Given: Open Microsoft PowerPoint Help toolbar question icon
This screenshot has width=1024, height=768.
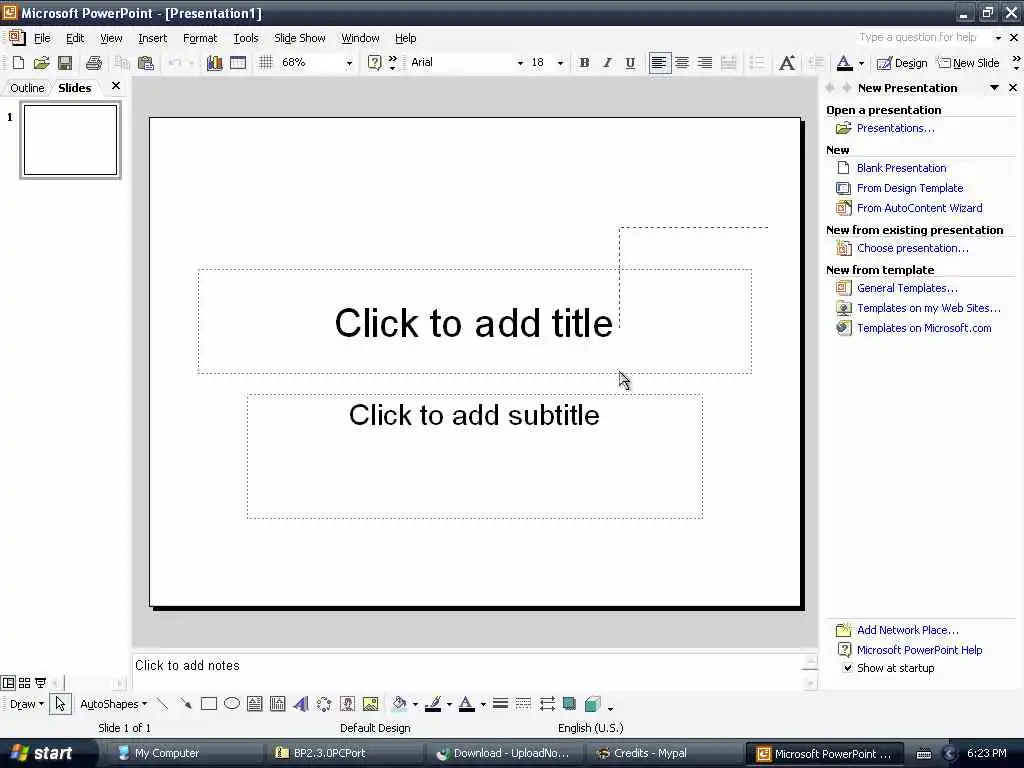Looking at the screenshot, I should click(374, 63).
